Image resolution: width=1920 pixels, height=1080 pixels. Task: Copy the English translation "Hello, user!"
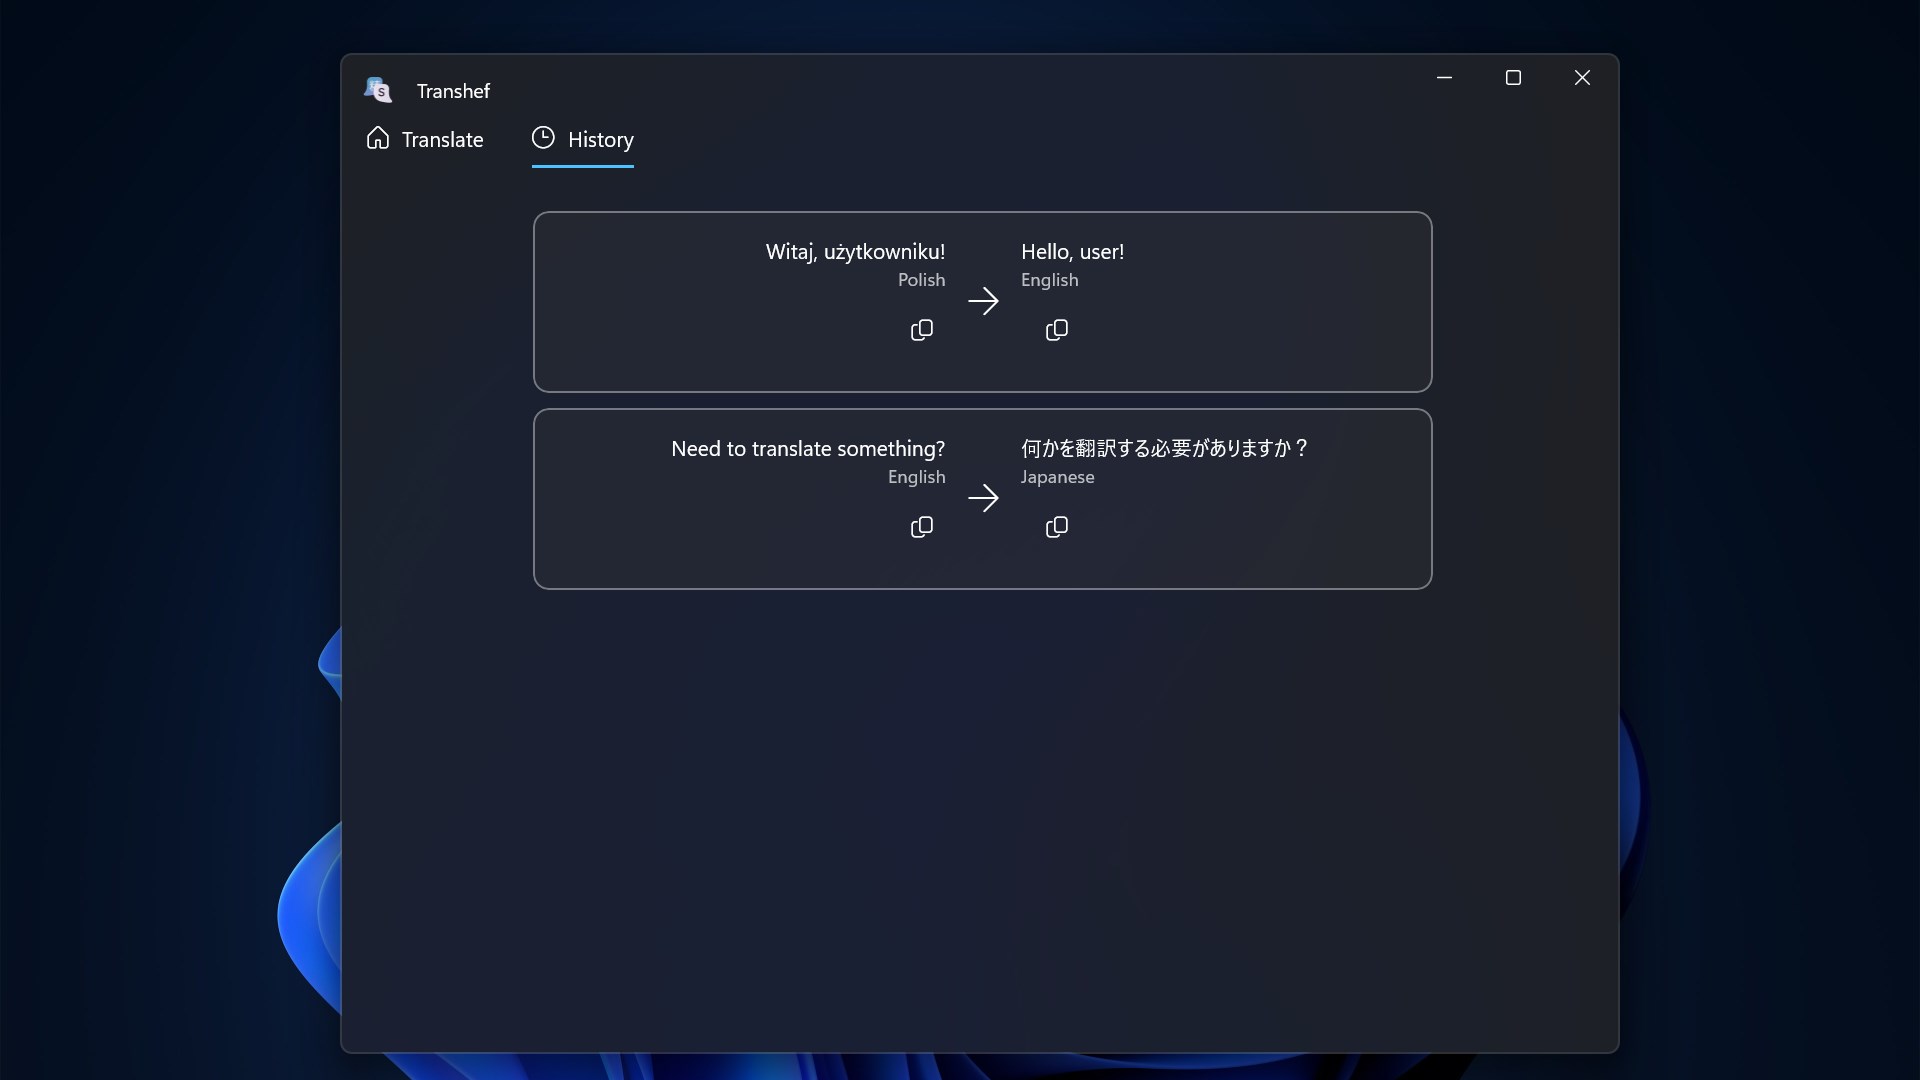1056,330
